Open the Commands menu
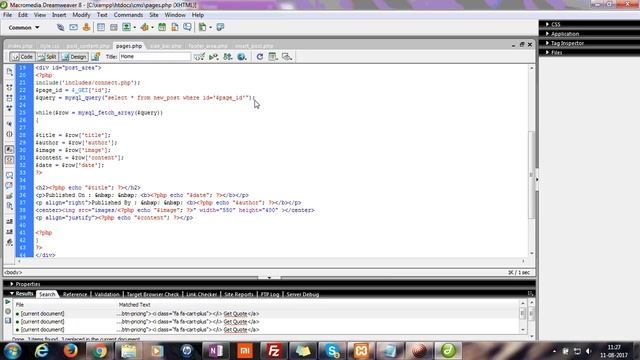The height and width of the screenshot is (360, 640). coord(128,15)
